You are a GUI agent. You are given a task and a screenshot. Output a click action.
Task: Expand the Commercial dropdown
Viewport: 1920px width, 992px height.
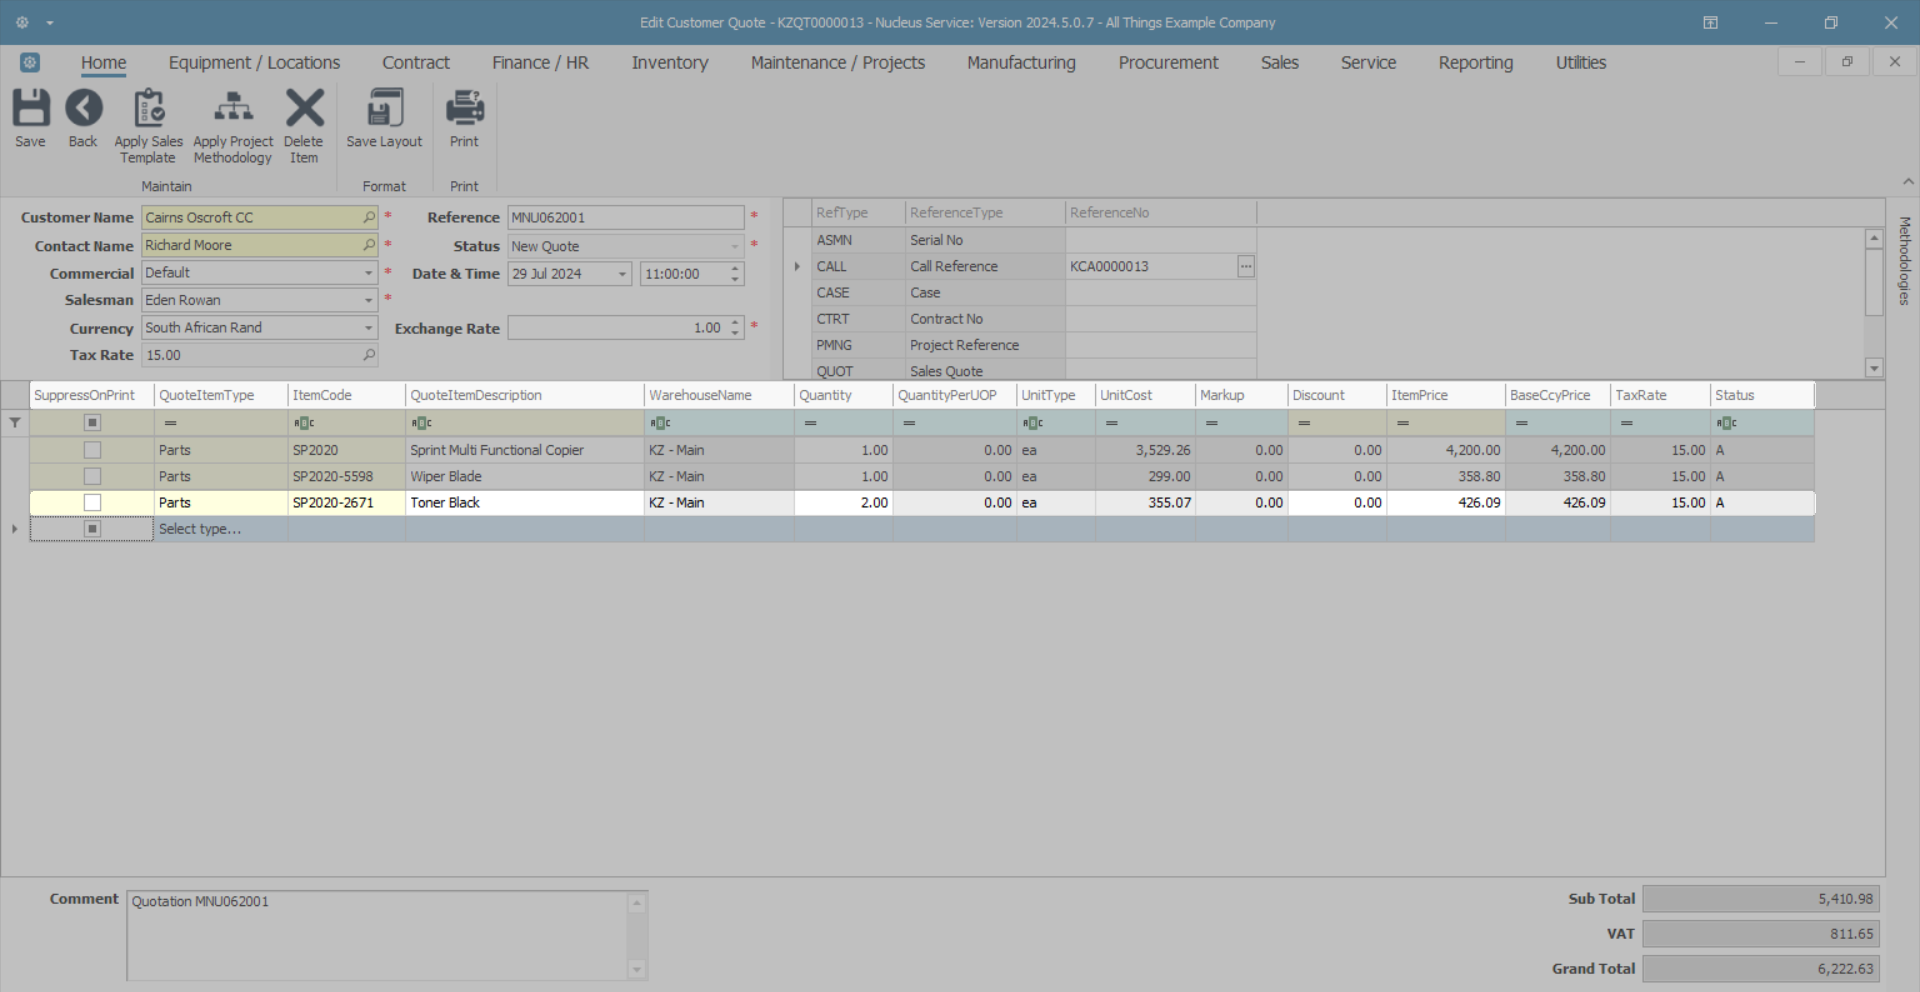coord(369,273)
